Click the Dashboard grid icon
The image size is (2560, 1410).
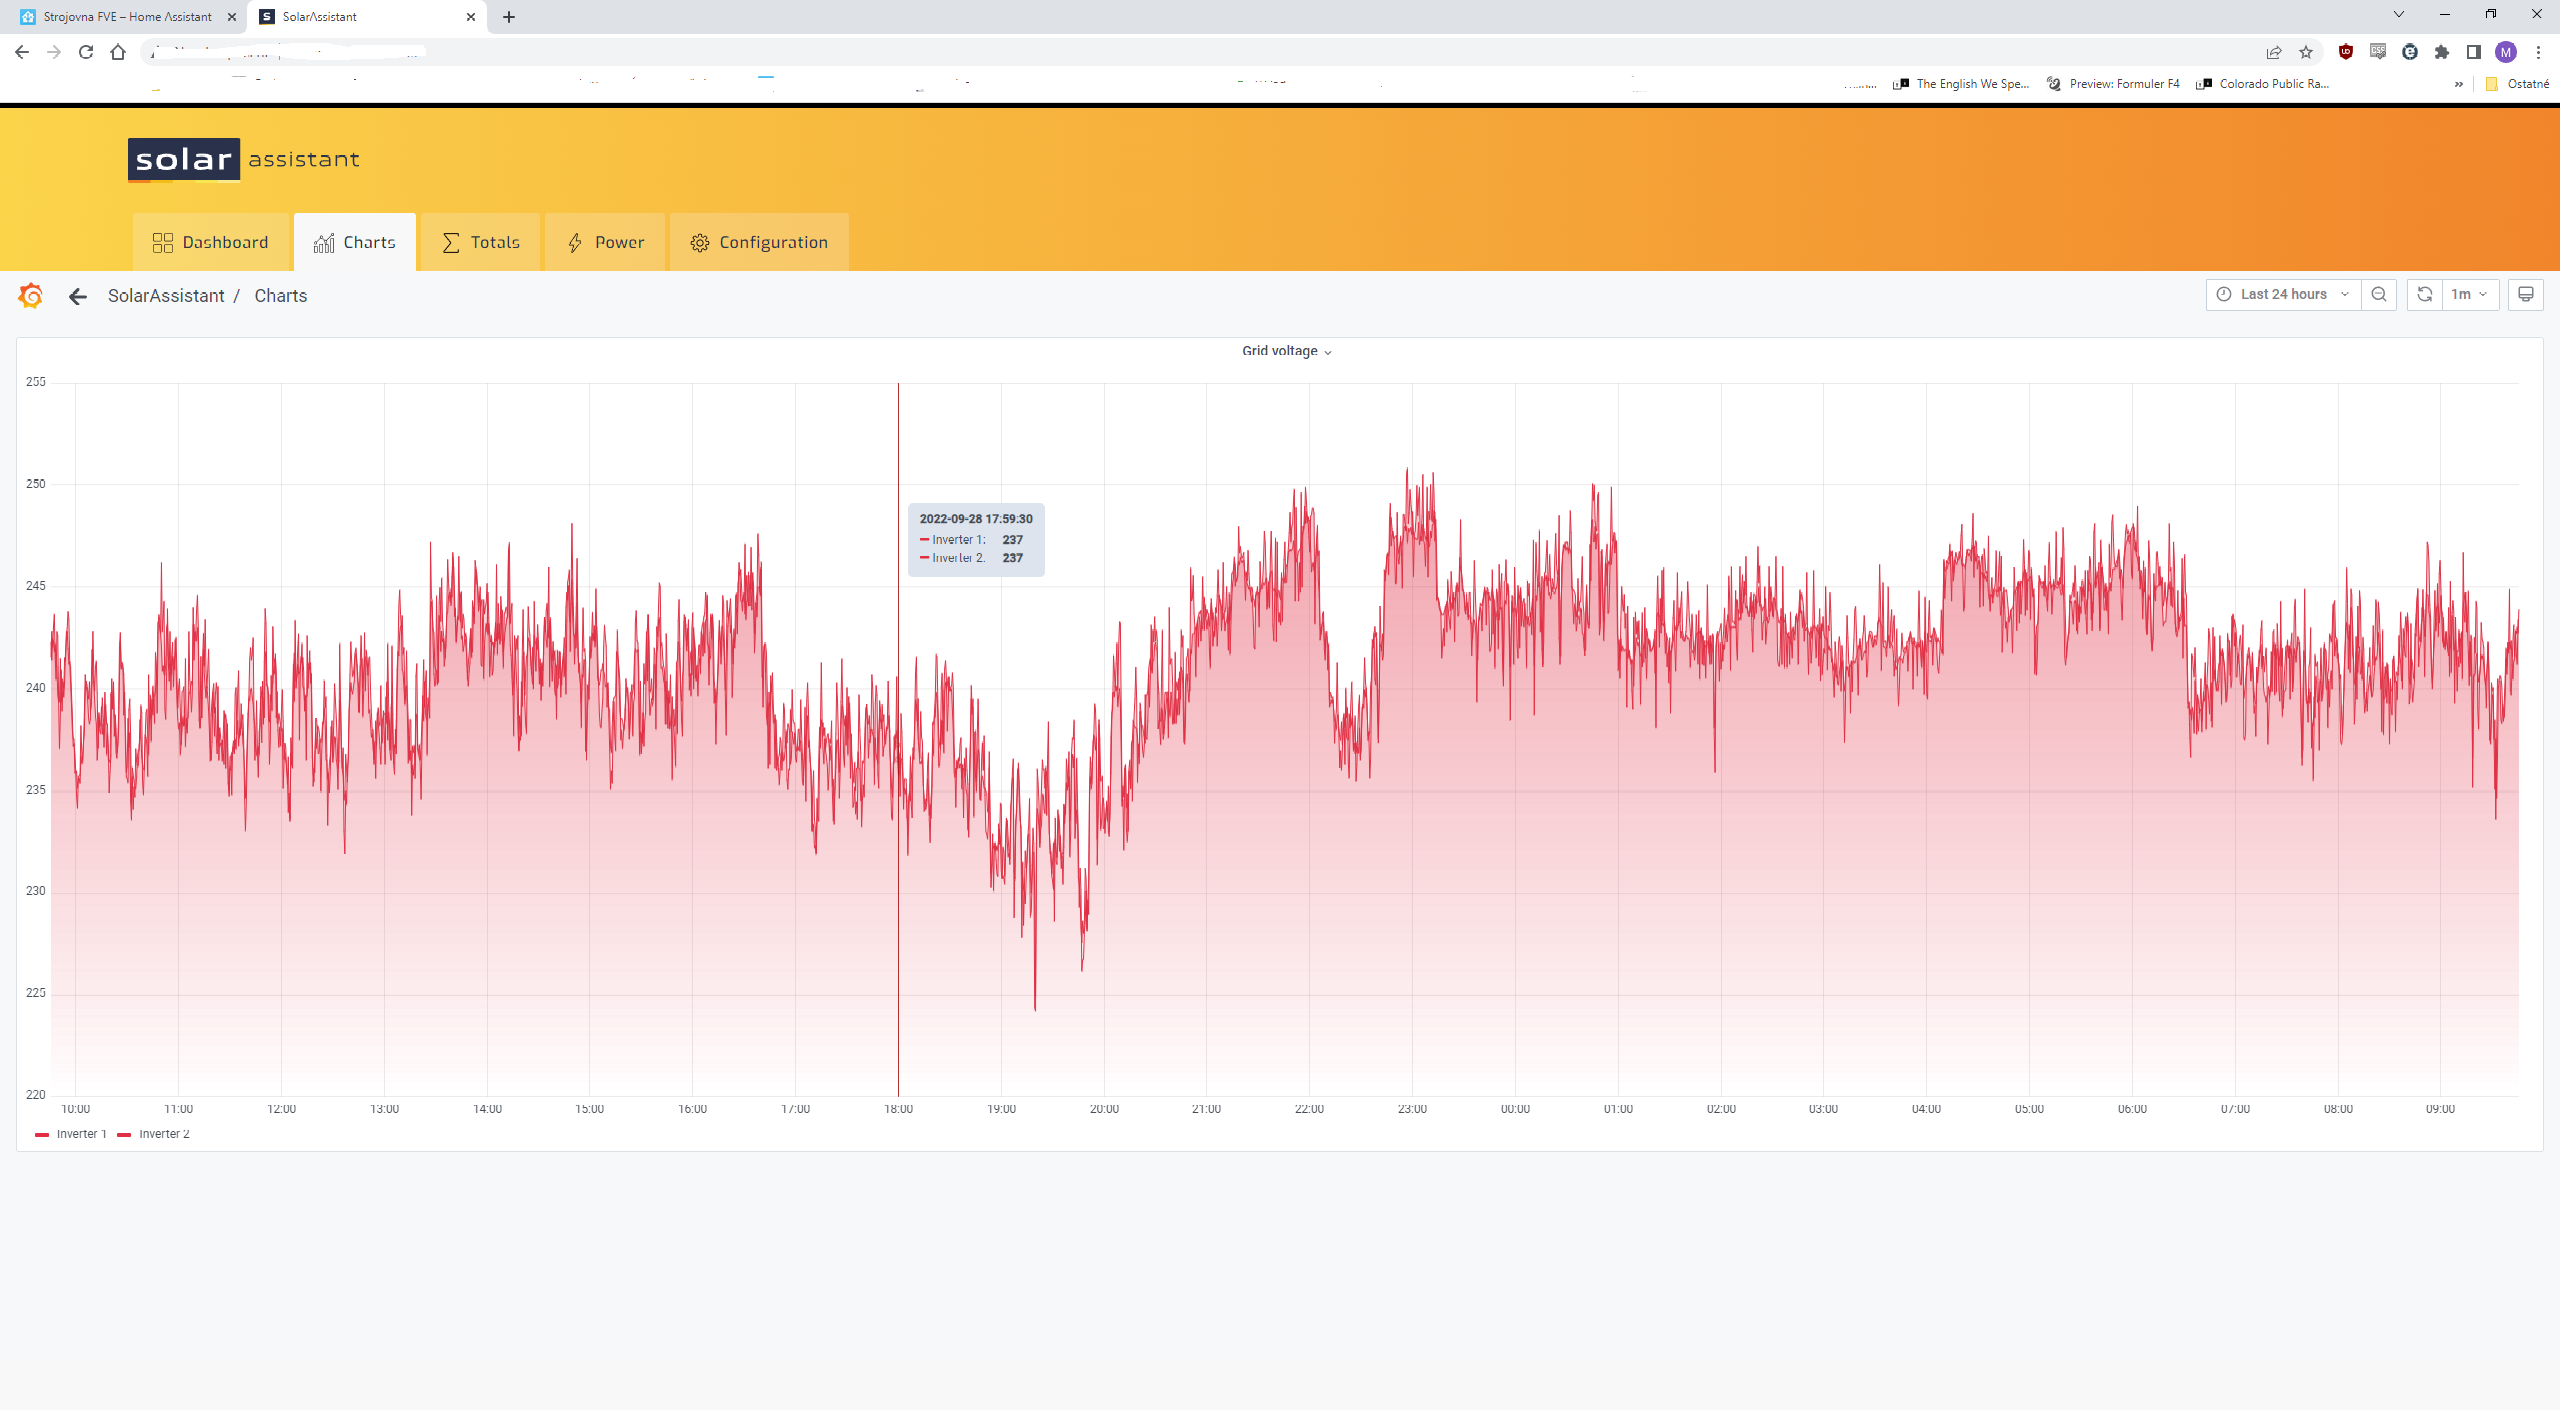(163, 242)
